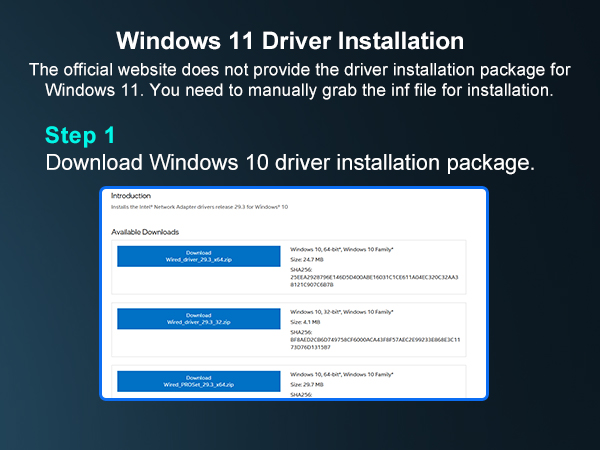
Task: Click the Intel Network Adapter drivers description
Action: tap(199, 207)
